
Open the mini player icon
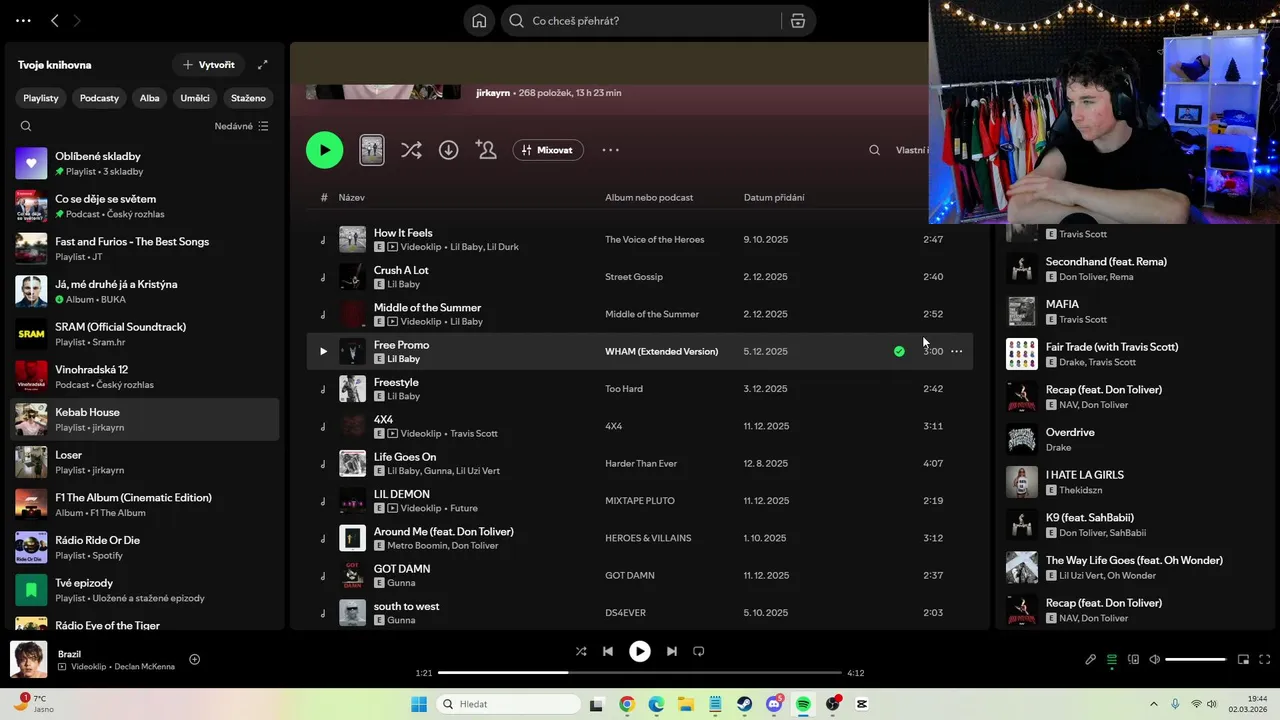click(x=1244, y=659)
